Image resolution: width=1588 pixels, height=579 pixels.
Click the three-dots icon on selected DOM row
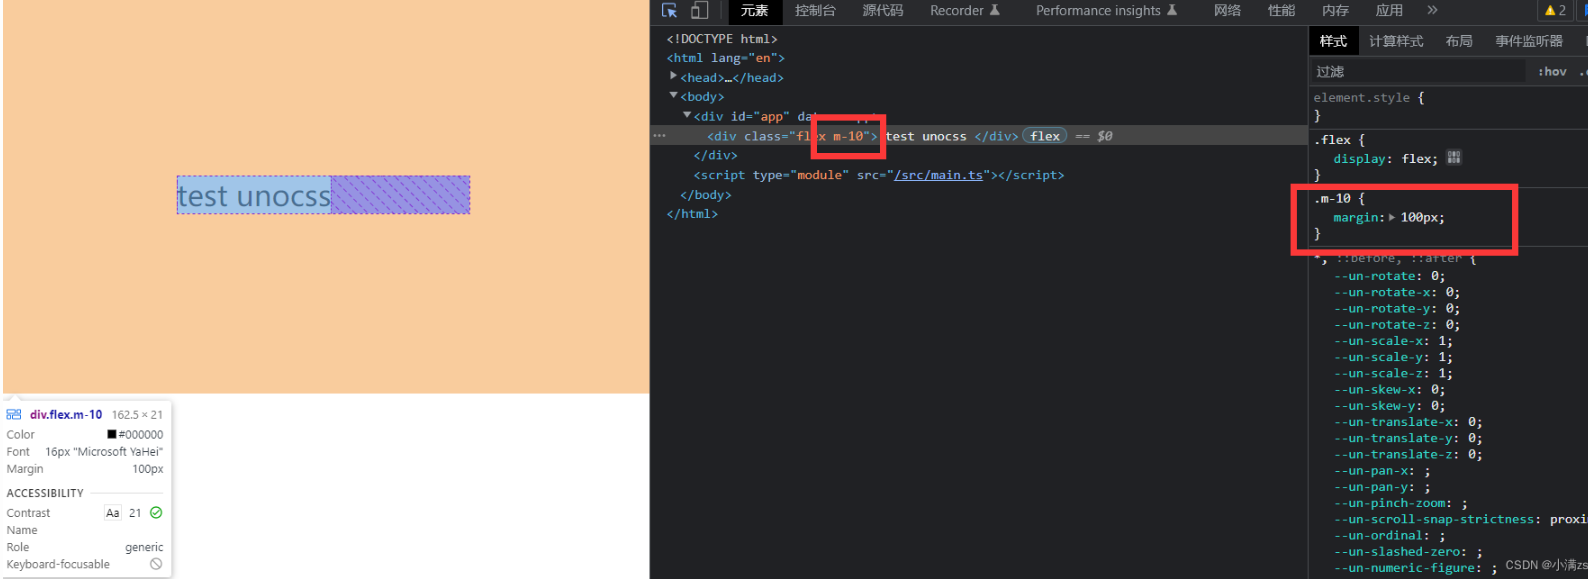click(659, 136)
